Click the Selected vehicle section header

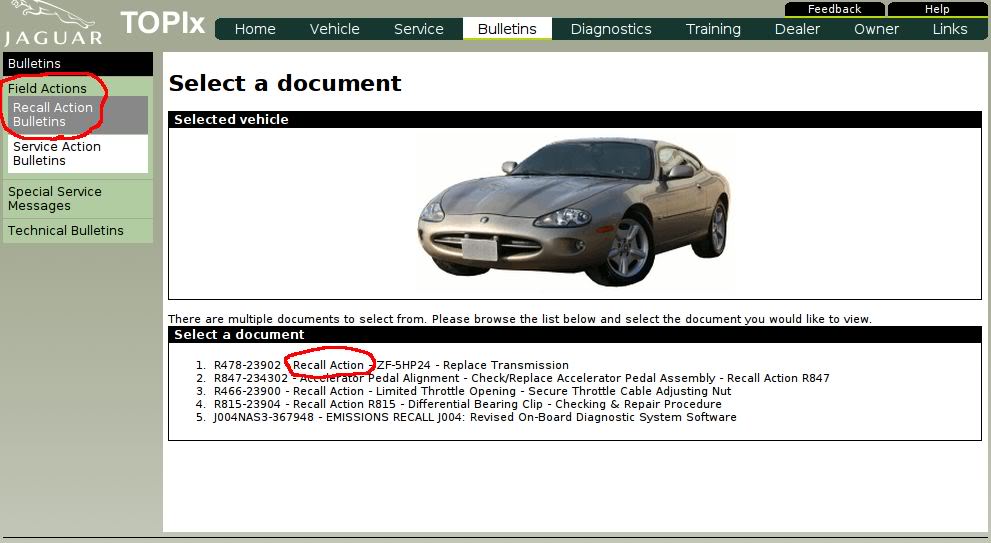[x=575, y=119]
